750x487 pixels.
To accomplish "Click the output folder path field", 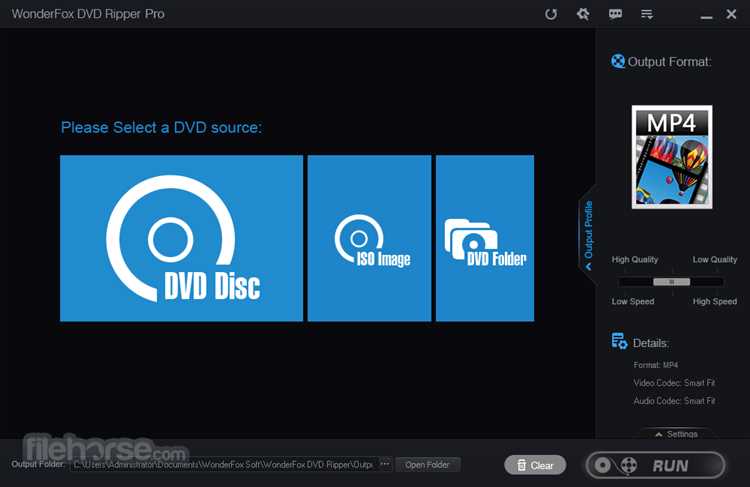I will pyautogui.click(x=224, y=465).
